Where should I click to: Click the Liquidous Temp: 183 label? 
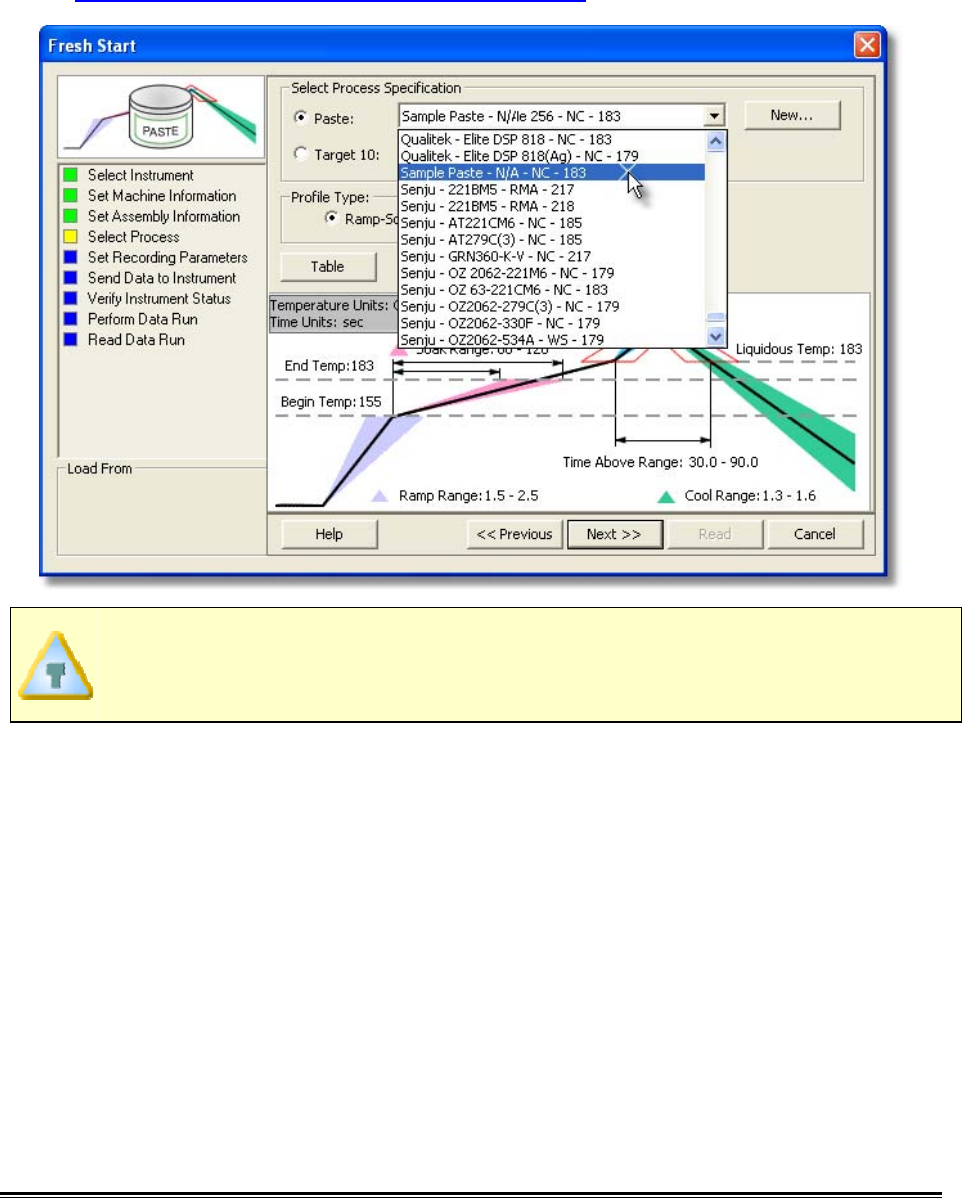pos(798,349)
